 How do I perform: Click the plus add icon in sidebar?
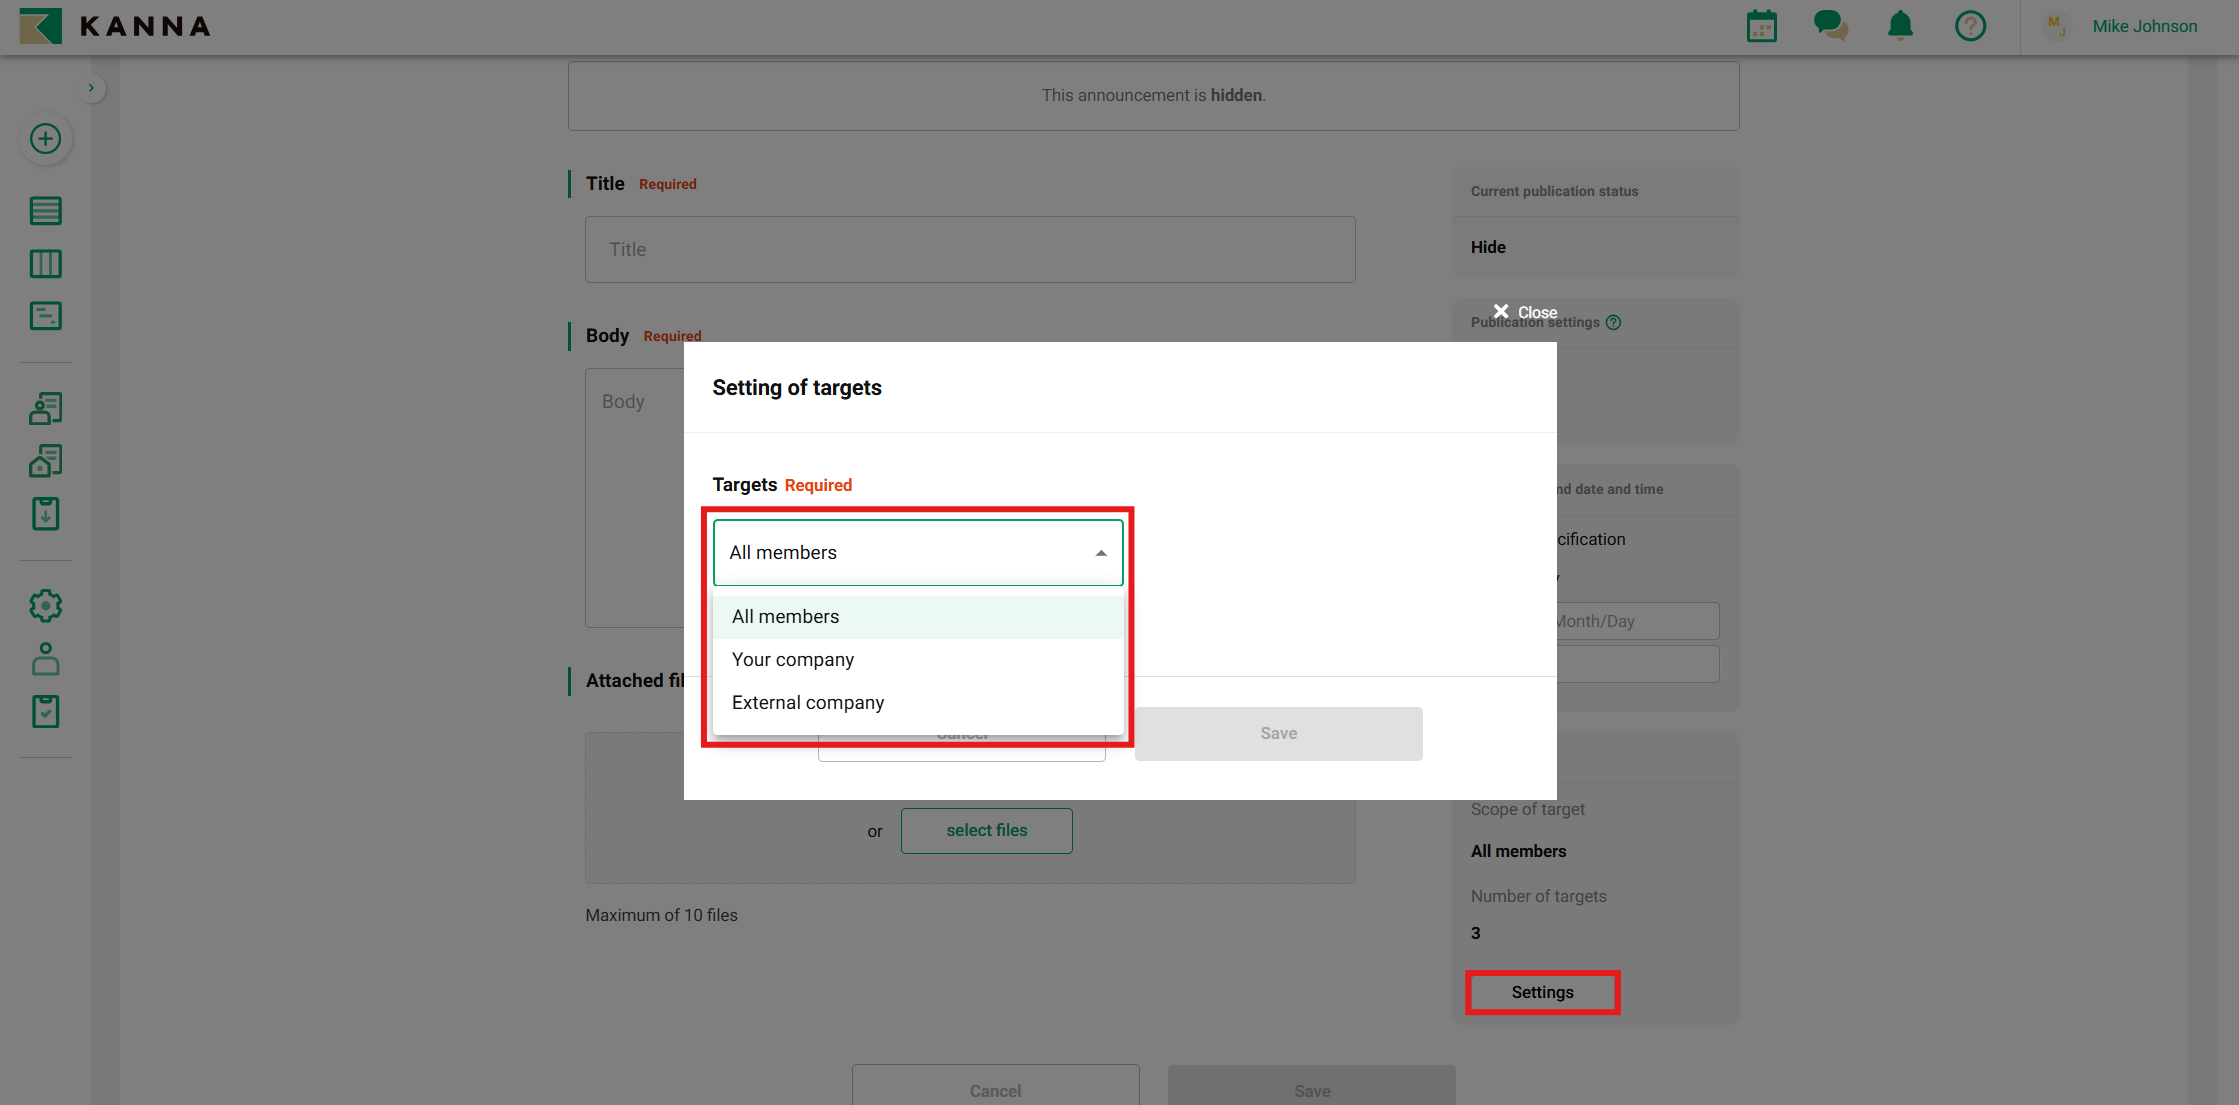tap(45, 139)
